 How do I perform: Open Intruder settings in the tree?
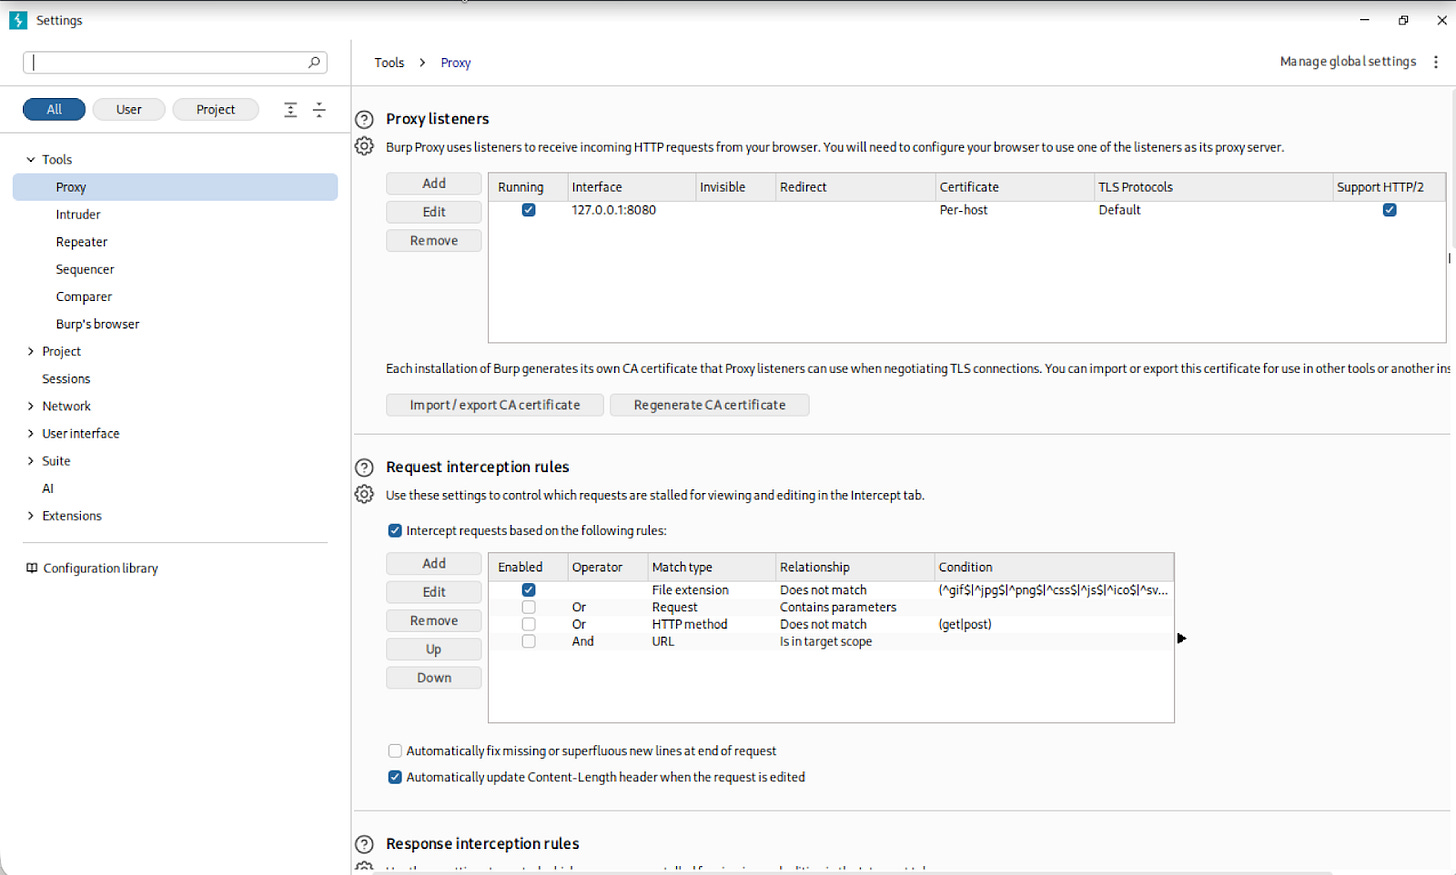click(x=78, y=214)
